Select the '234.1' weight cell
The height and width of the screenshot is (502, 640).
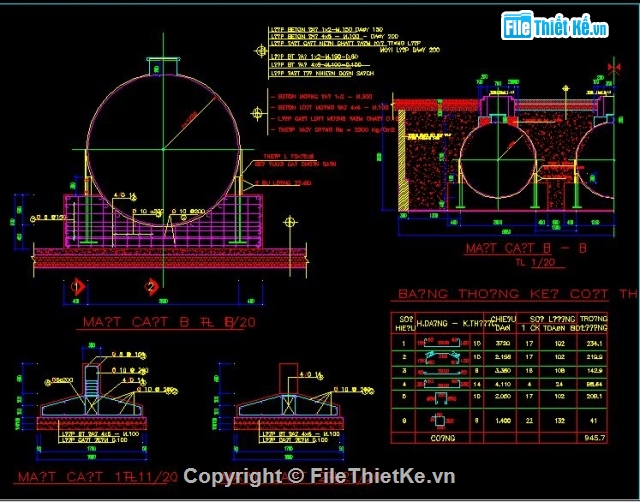[x=594, y=343]
